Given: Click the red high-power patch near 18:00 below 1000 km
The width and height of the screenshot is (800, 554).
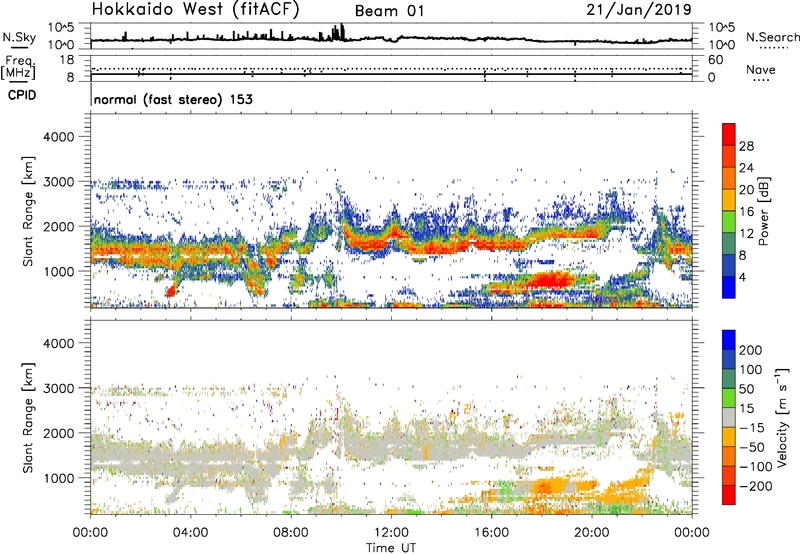Looking at the screenshot, I should [x=551, y=280].
